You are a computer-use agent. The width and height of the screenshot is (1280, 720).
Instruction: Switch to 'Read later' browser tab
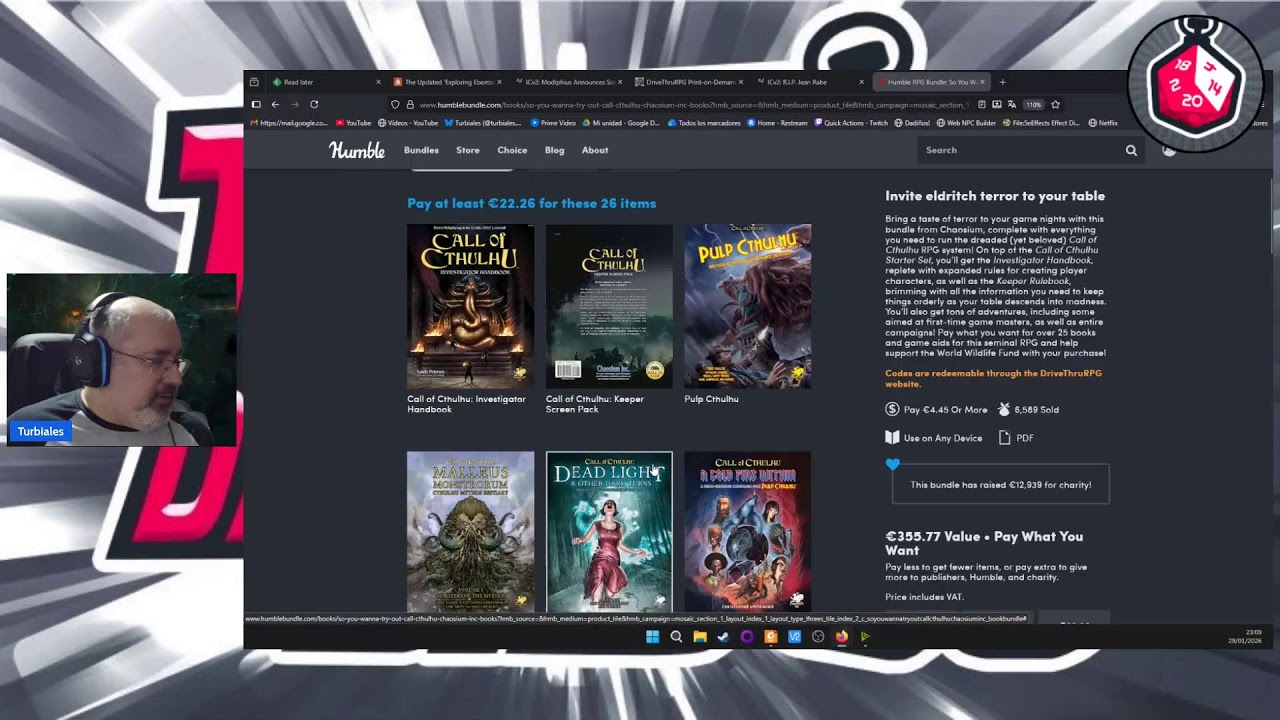click(x=327, y=82)
